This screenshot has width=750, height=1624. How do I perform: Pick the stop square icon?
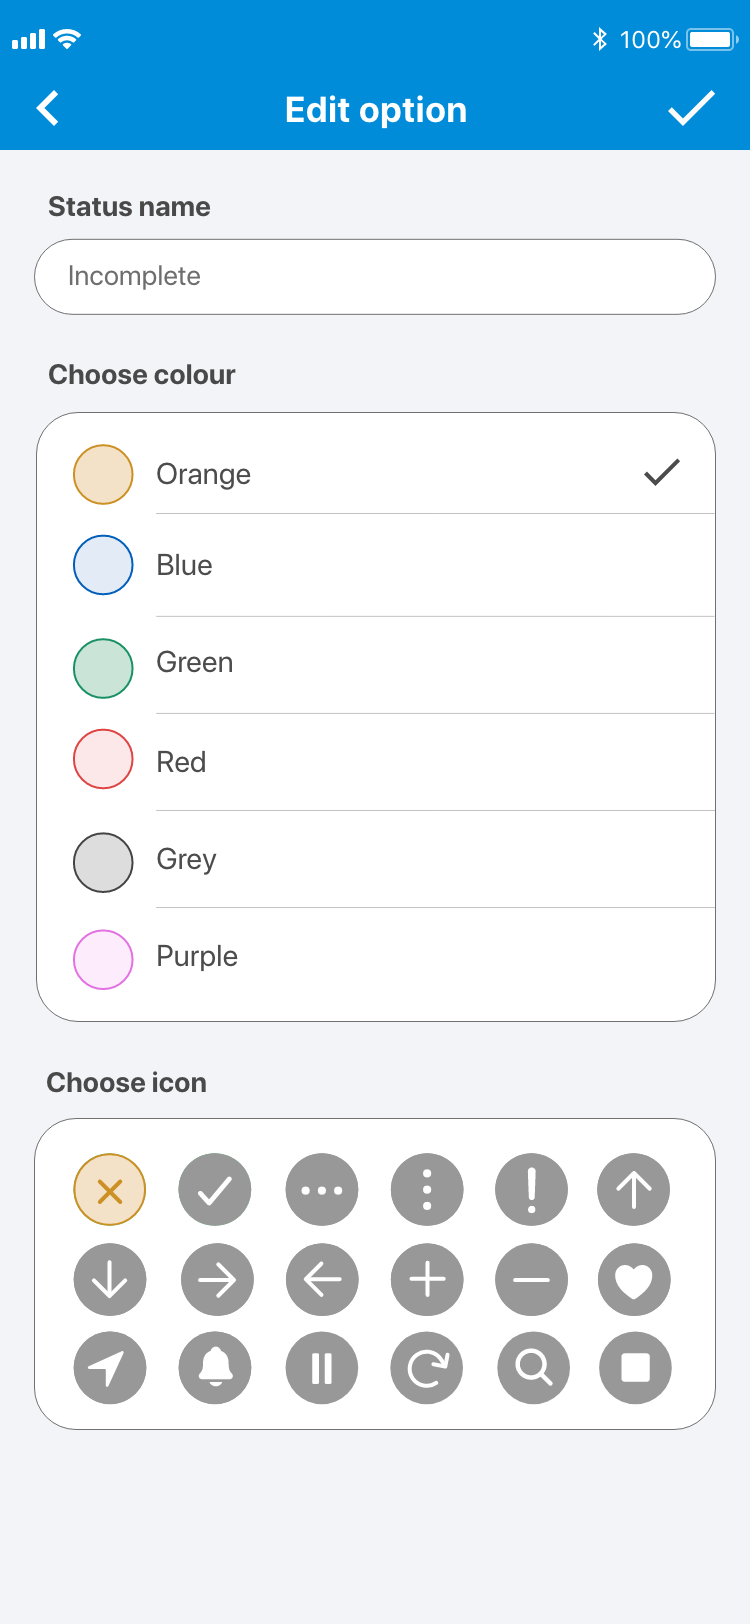[x=635, y=1367]
